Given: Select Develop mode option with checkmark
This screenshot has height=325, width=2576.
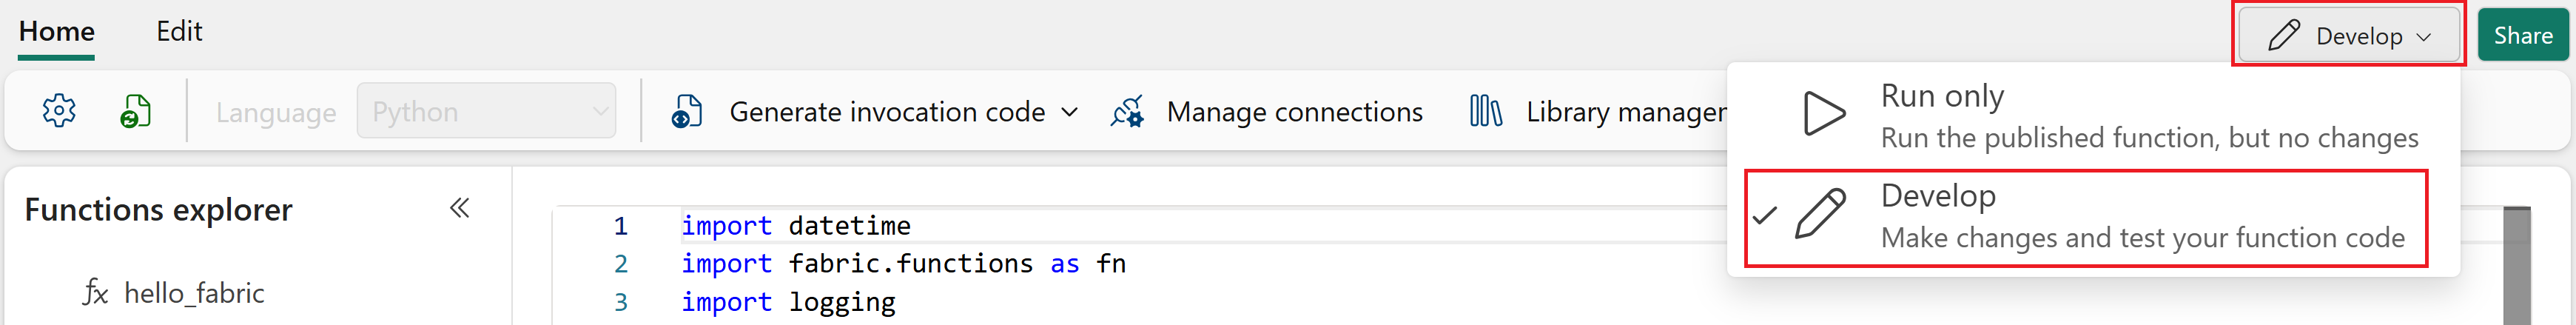Looking at the screenshot, I should pos(2086,217).
